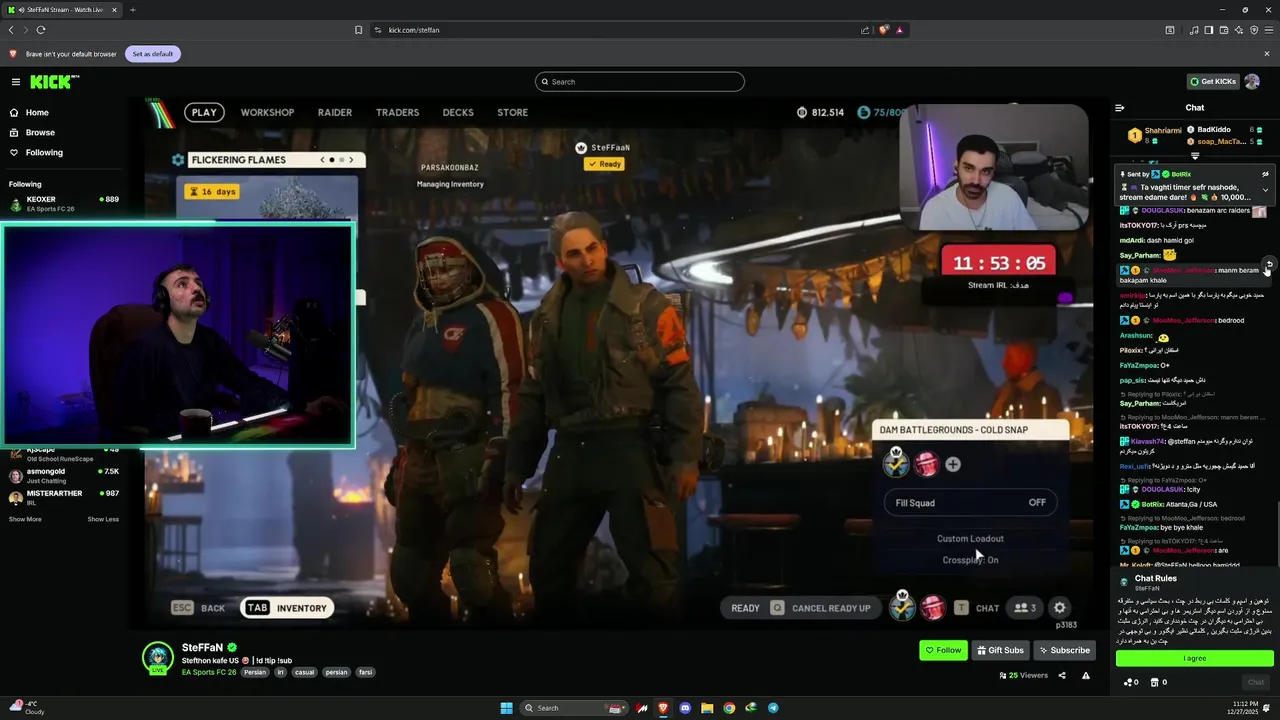Click the reply arrow on chat message
The height and width of the screenshot is (720, 1280).
[x=1269, y=265]
